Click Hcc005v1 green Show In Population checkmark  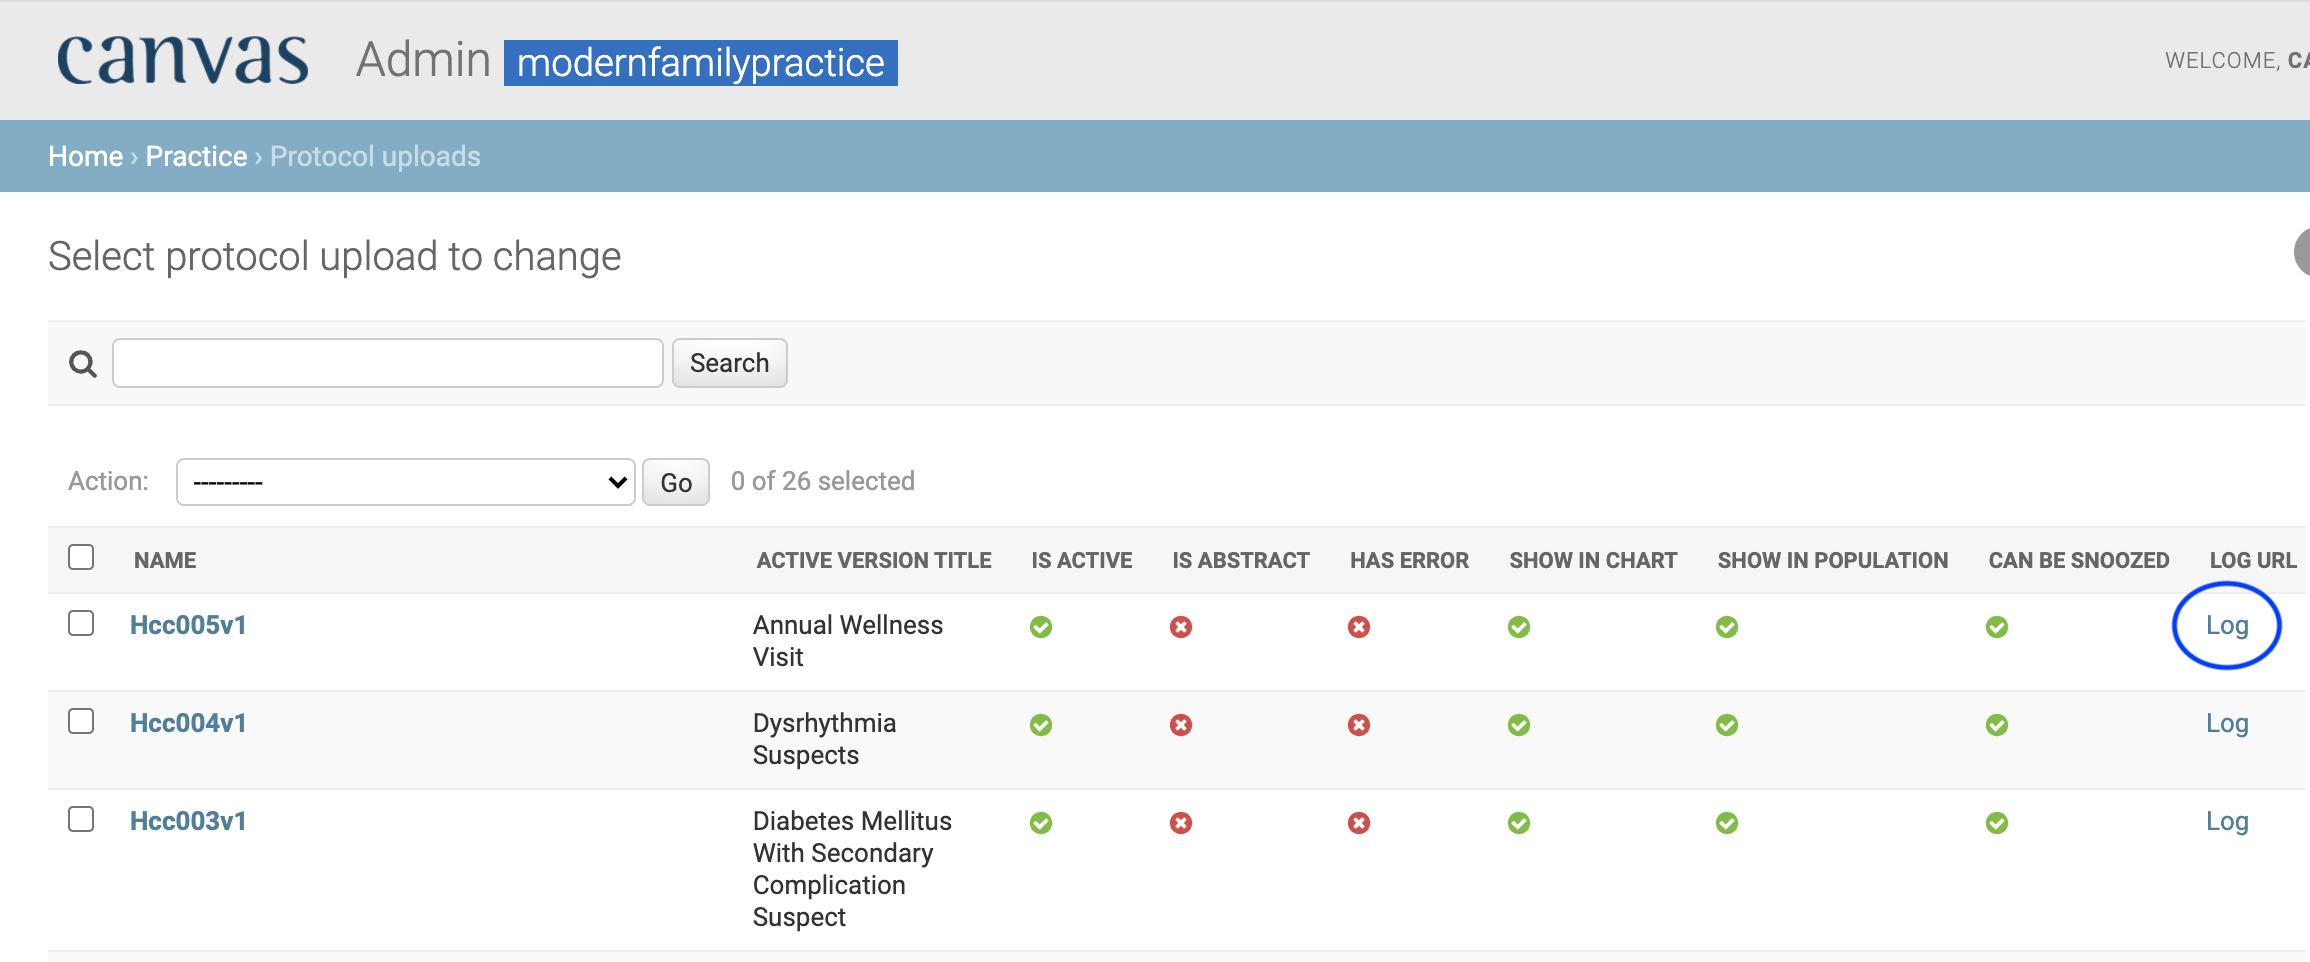(1727, 627)
